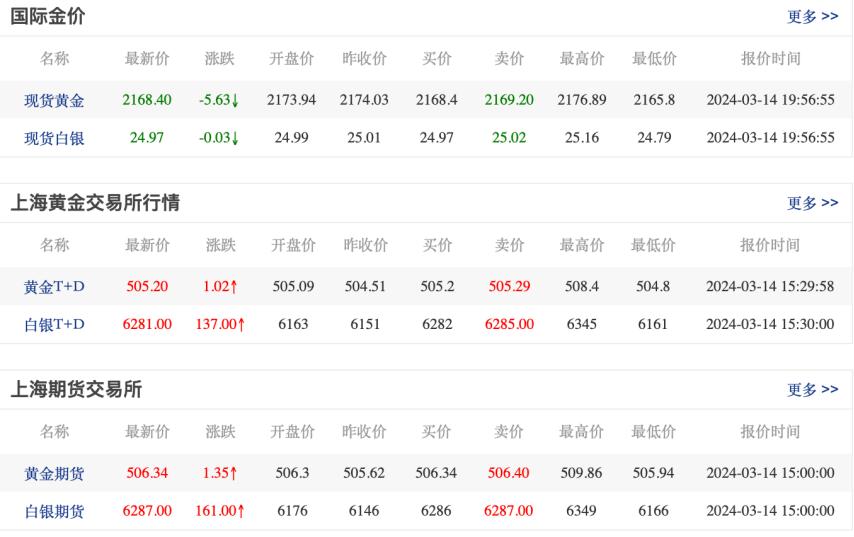Select 白银期货 opening price 6176
Image resolution: width=854 pixels, height=537 pixels.
coord(292,511)
